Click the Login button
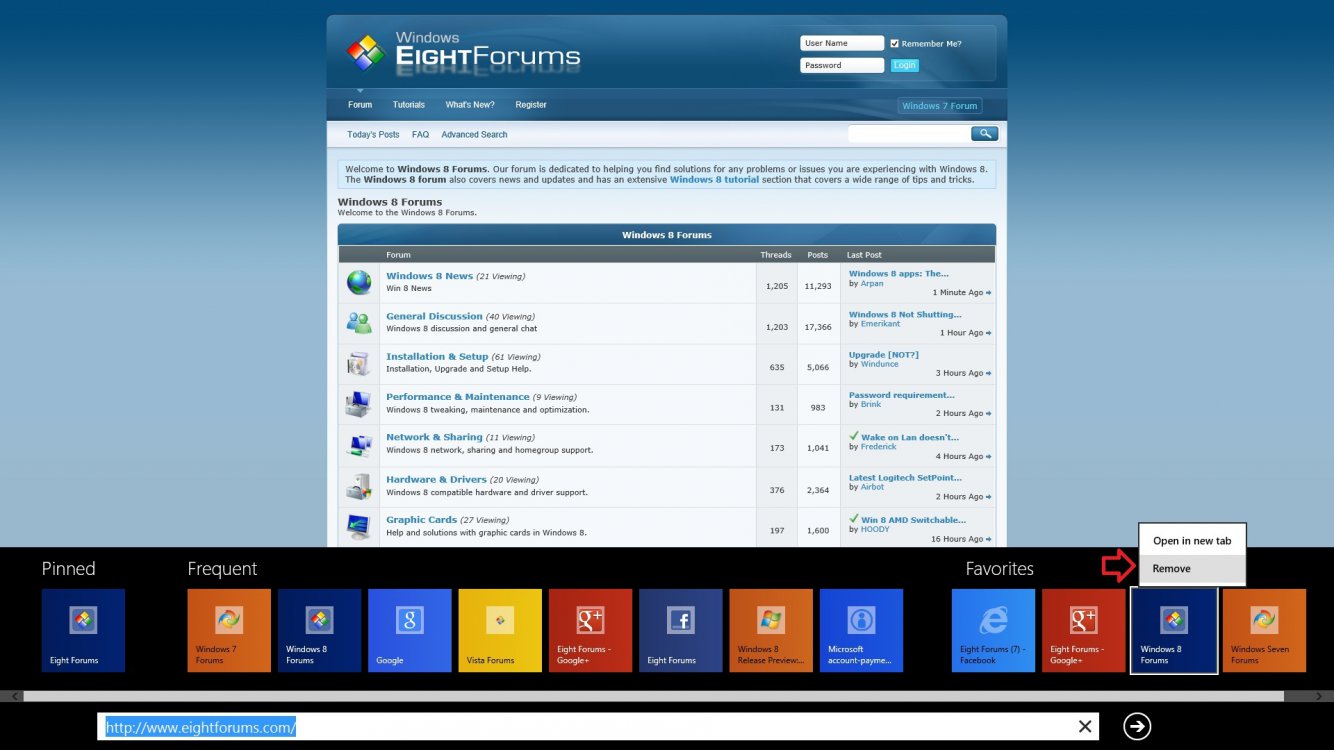The width and height of the screenshot is (1334, 750). click(904, 66)
